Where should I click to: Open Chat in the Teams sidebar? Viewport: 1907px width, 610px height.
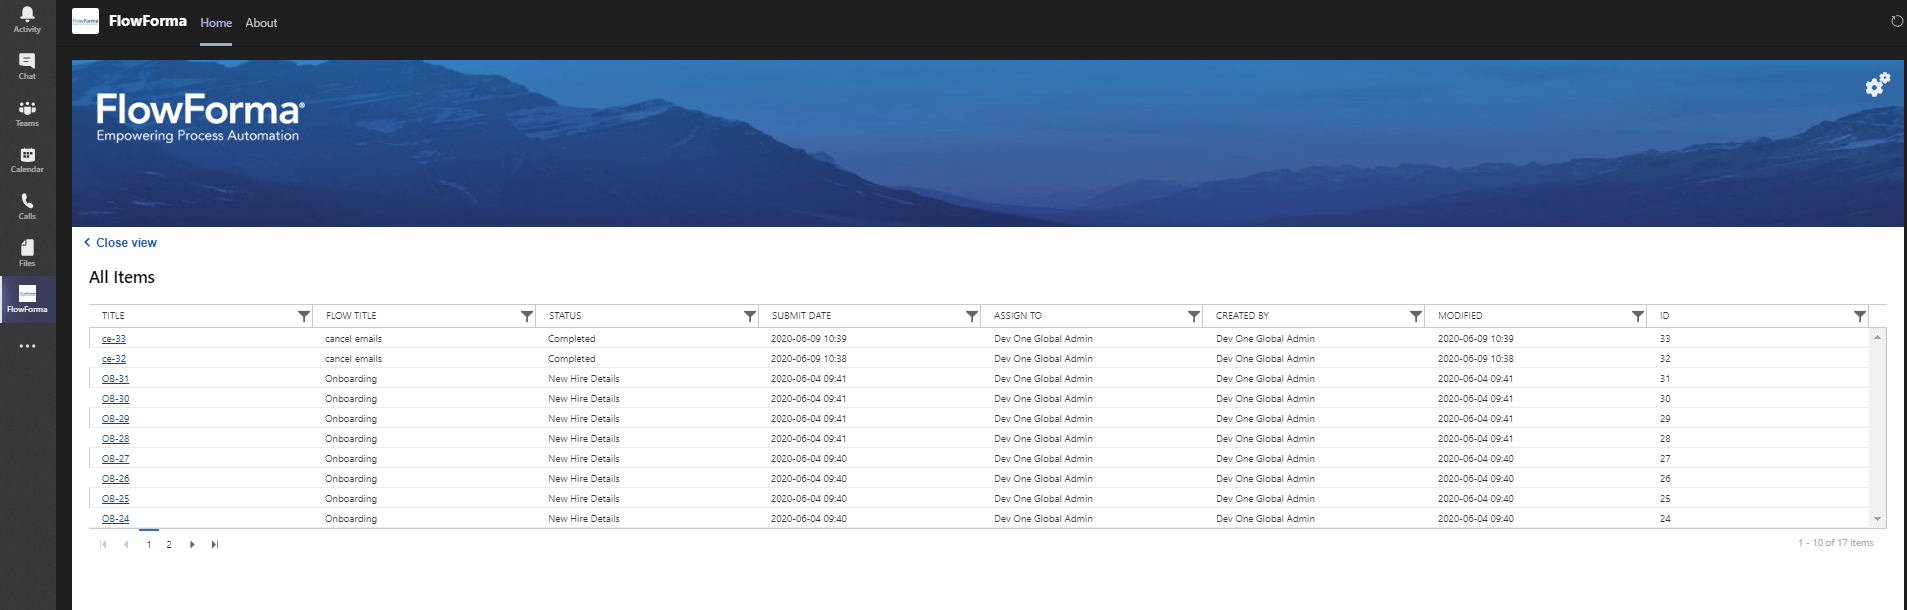click(27, 67)
